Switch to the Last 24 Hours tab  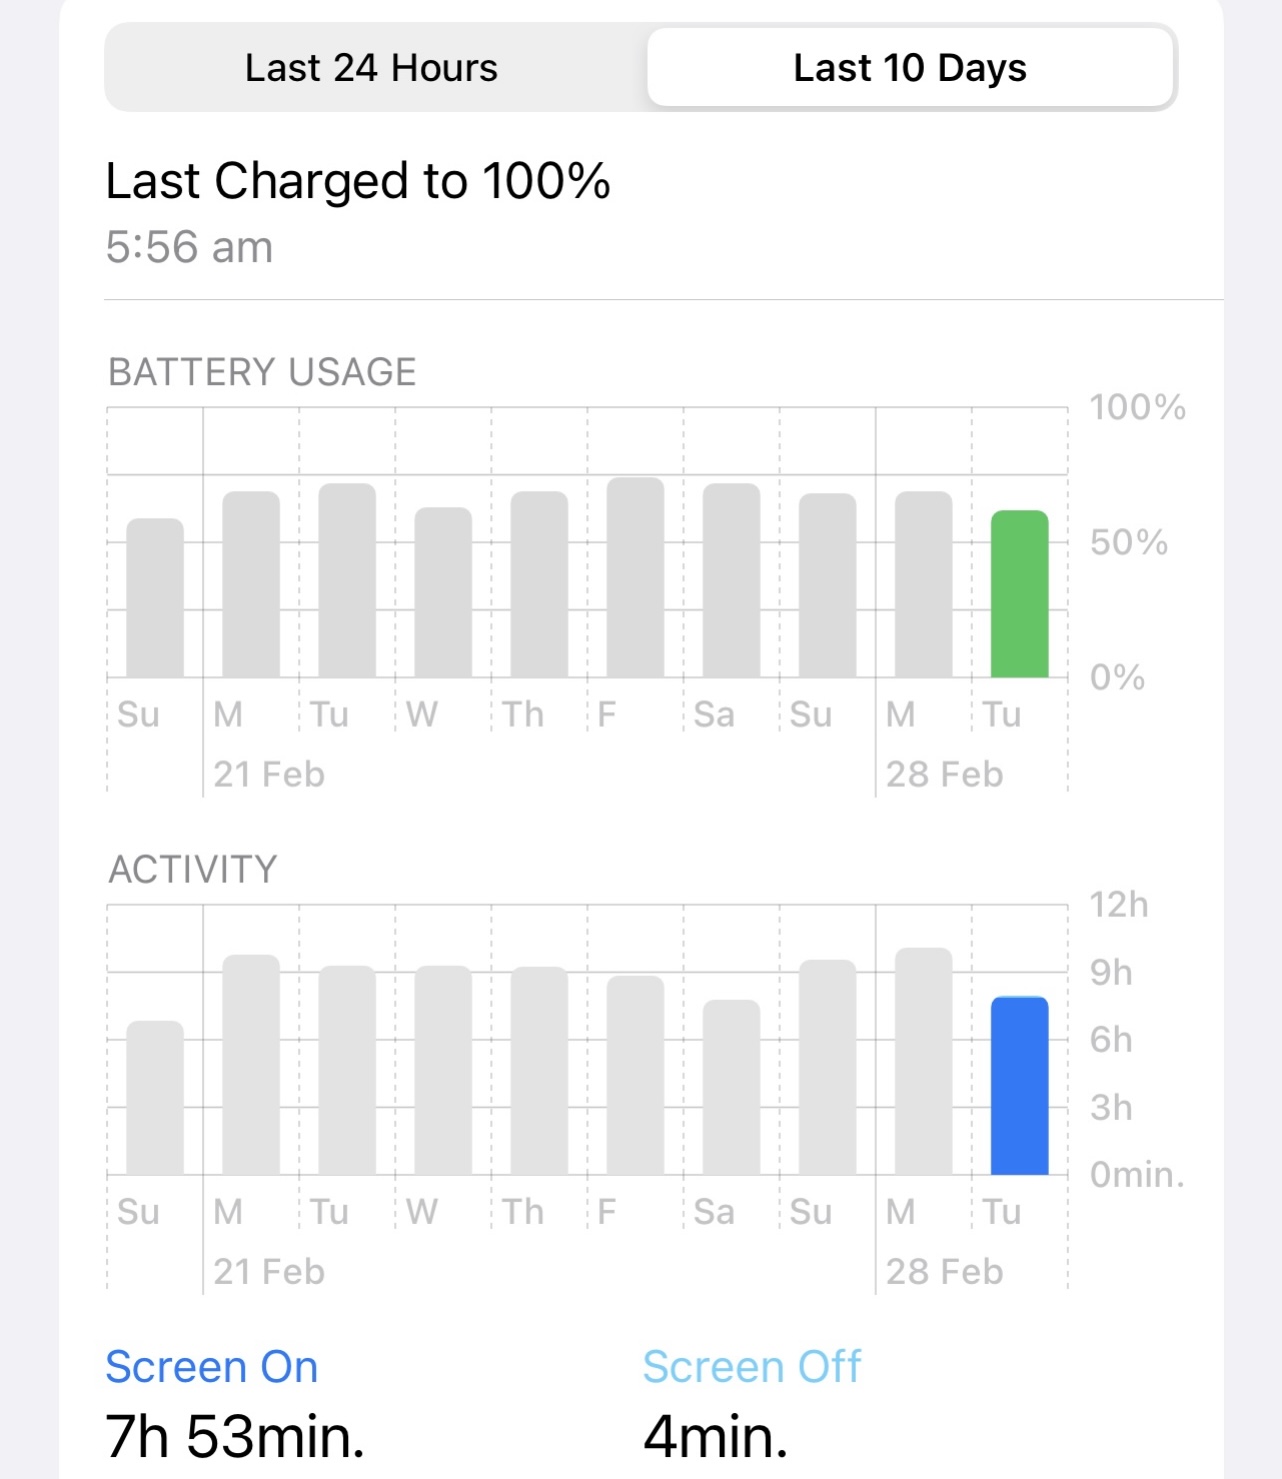pos(371,68)
